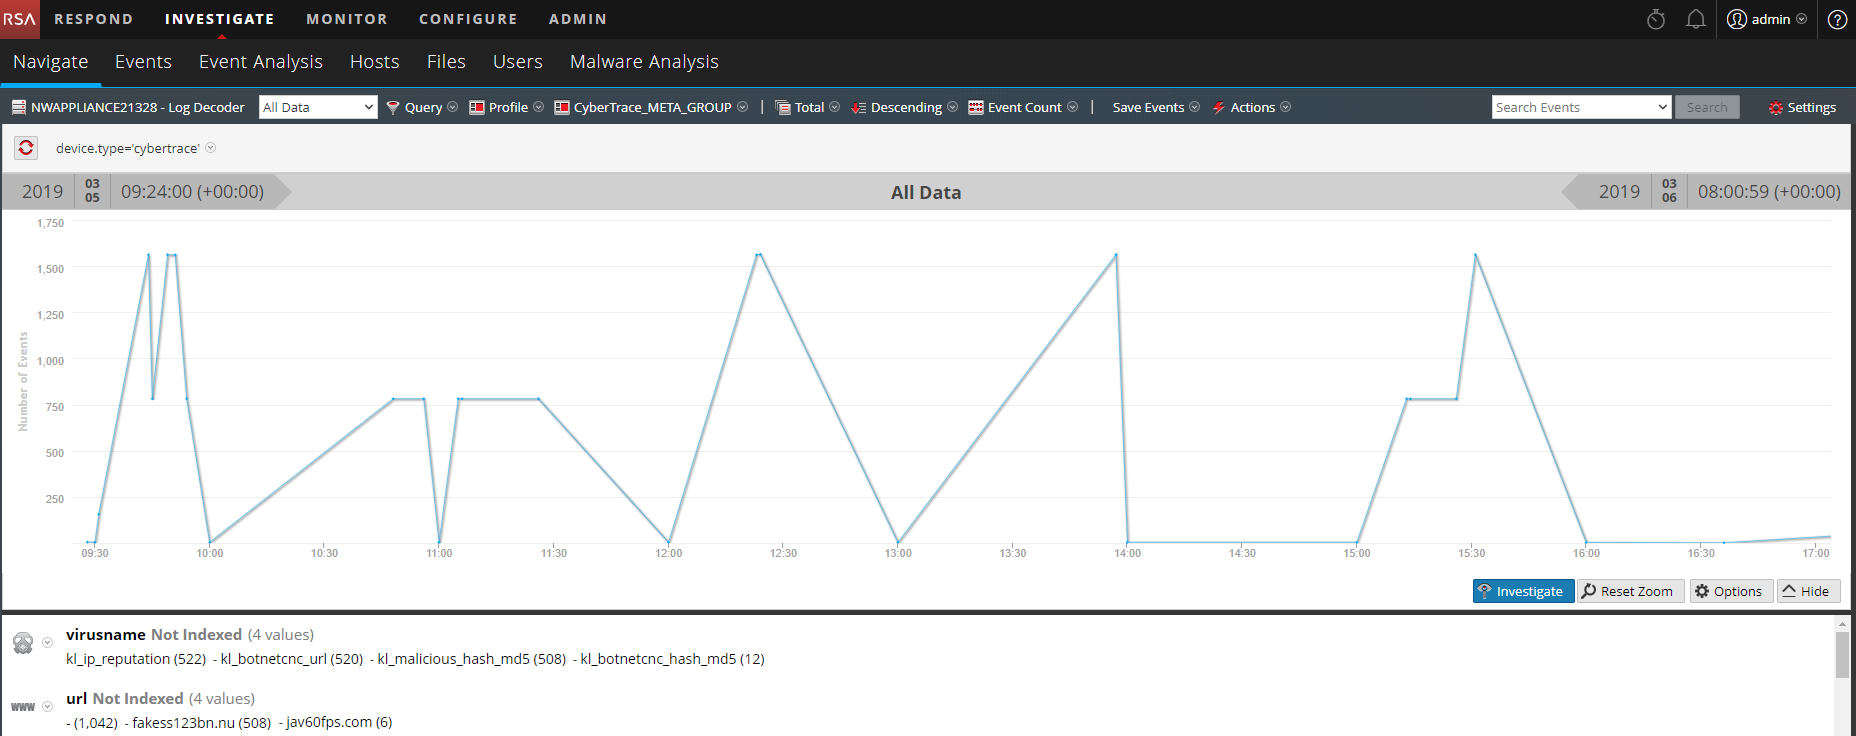Viewport: 1856px width, 736px height.
Task: Hide the timeline chart panel
Action: point(1807,591)
